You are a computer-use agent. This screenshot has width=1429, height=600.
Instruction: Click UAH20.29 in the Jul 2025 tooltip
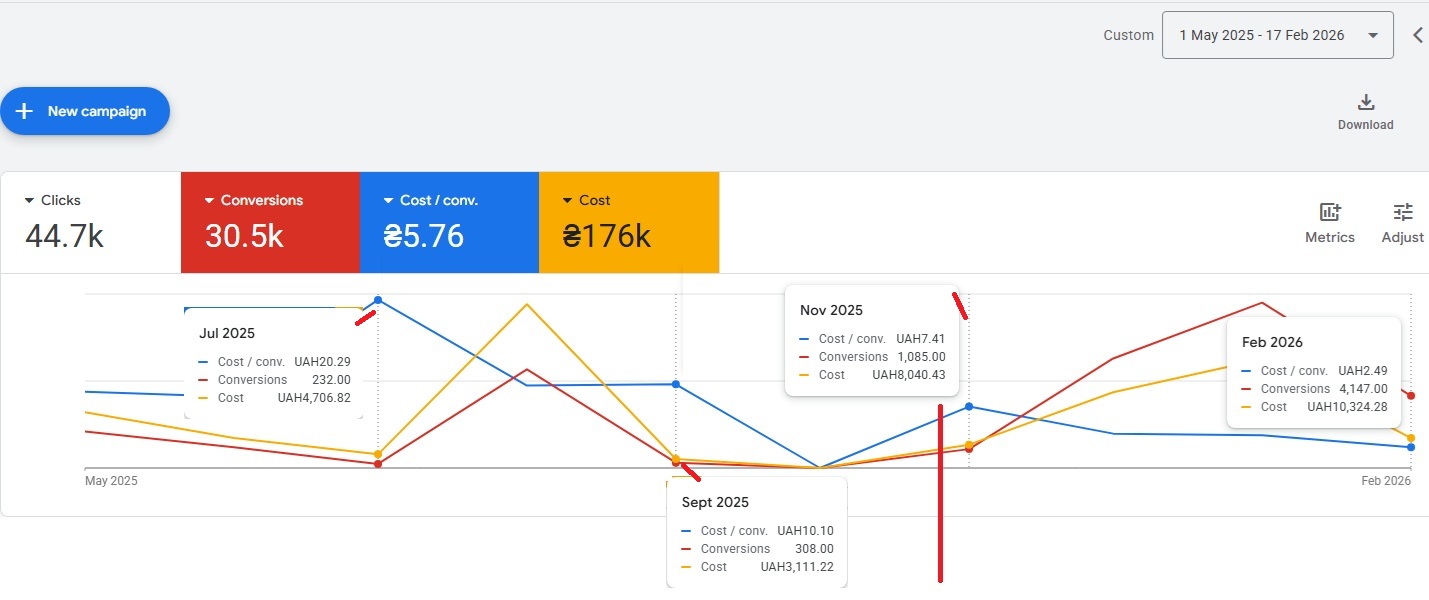coord(322,362)
